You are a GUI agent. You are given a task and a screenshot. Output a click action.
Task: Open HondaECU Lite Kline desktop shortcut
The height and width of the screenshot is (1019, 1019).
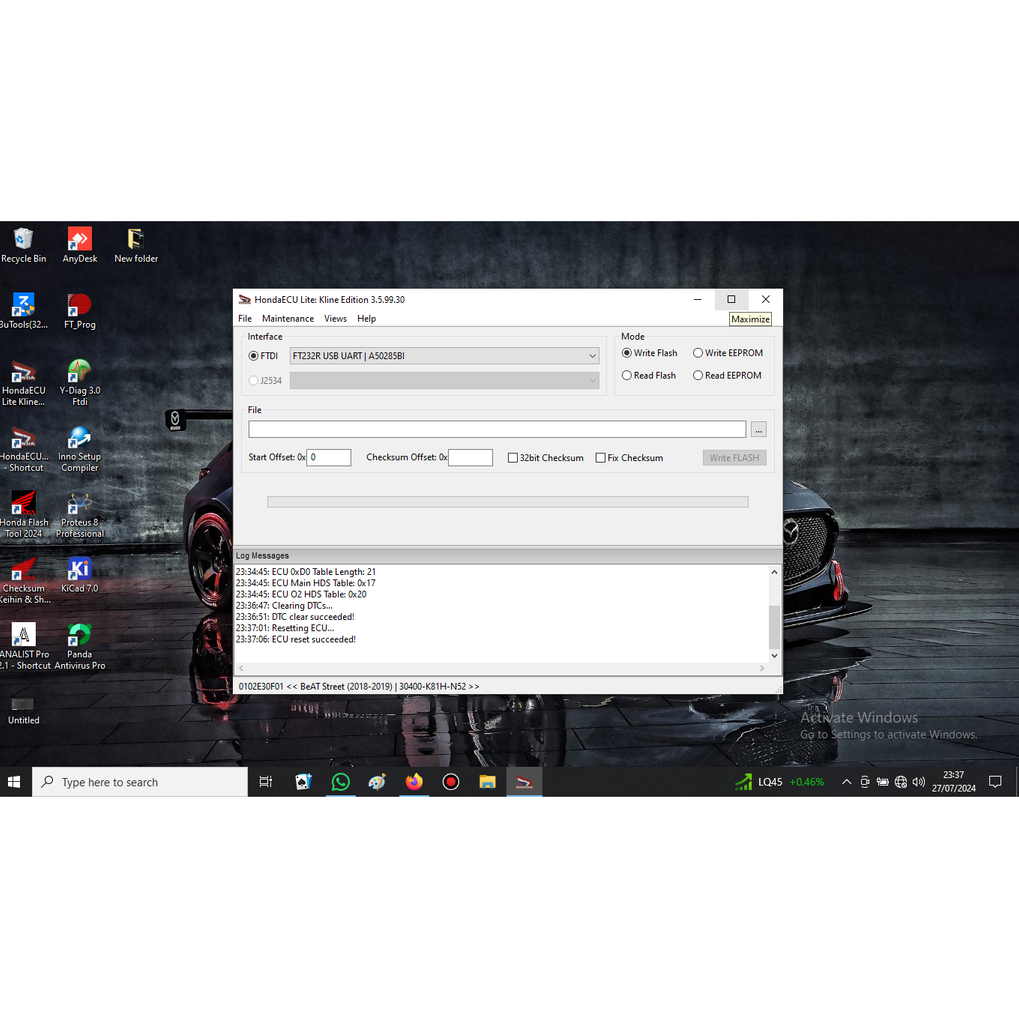click(23, 383)
